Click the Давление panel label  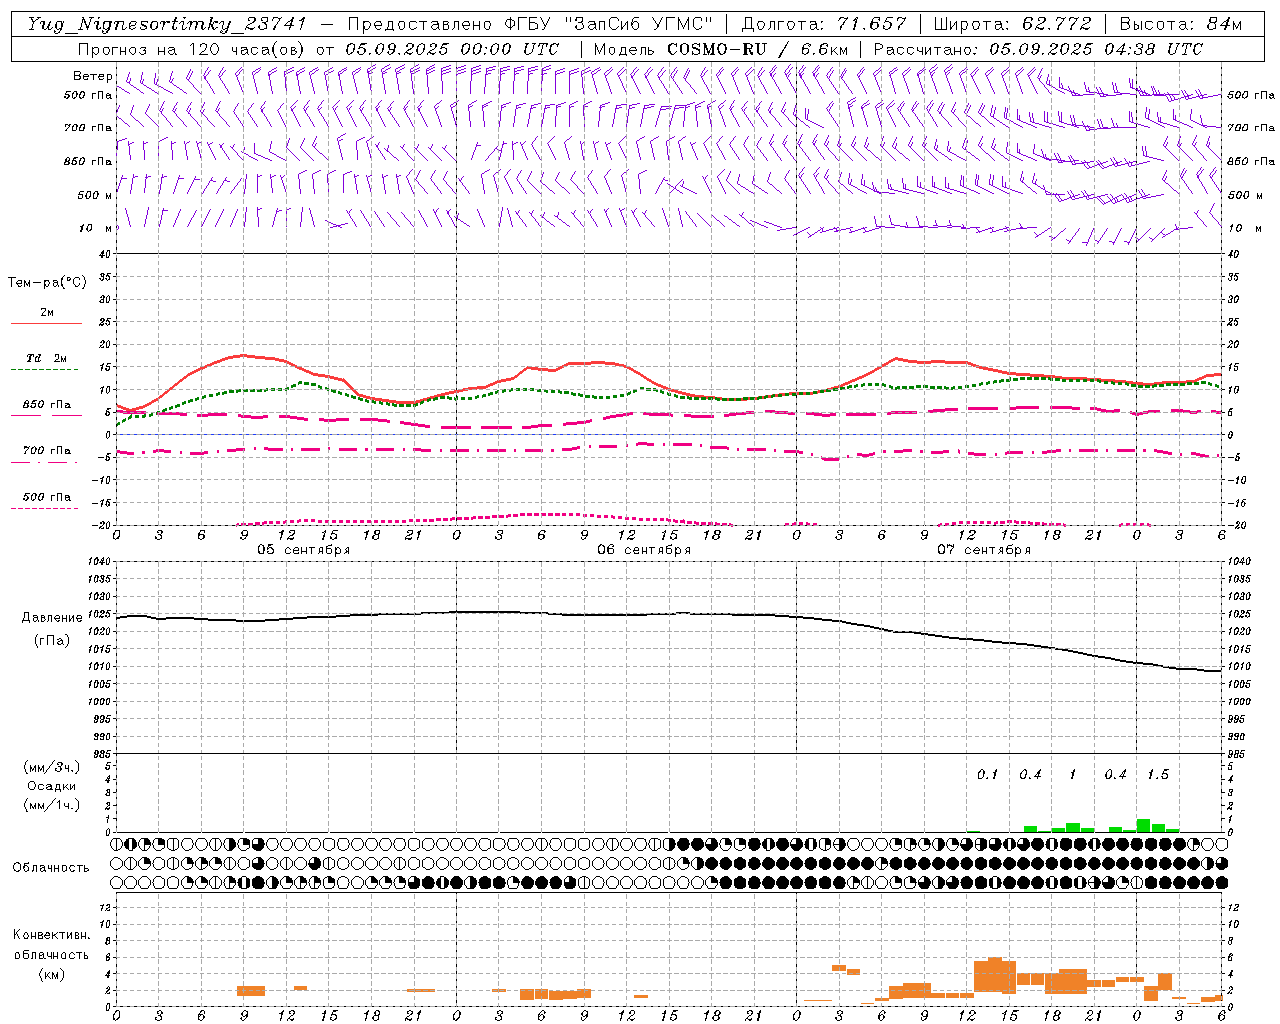coord(52,618)
